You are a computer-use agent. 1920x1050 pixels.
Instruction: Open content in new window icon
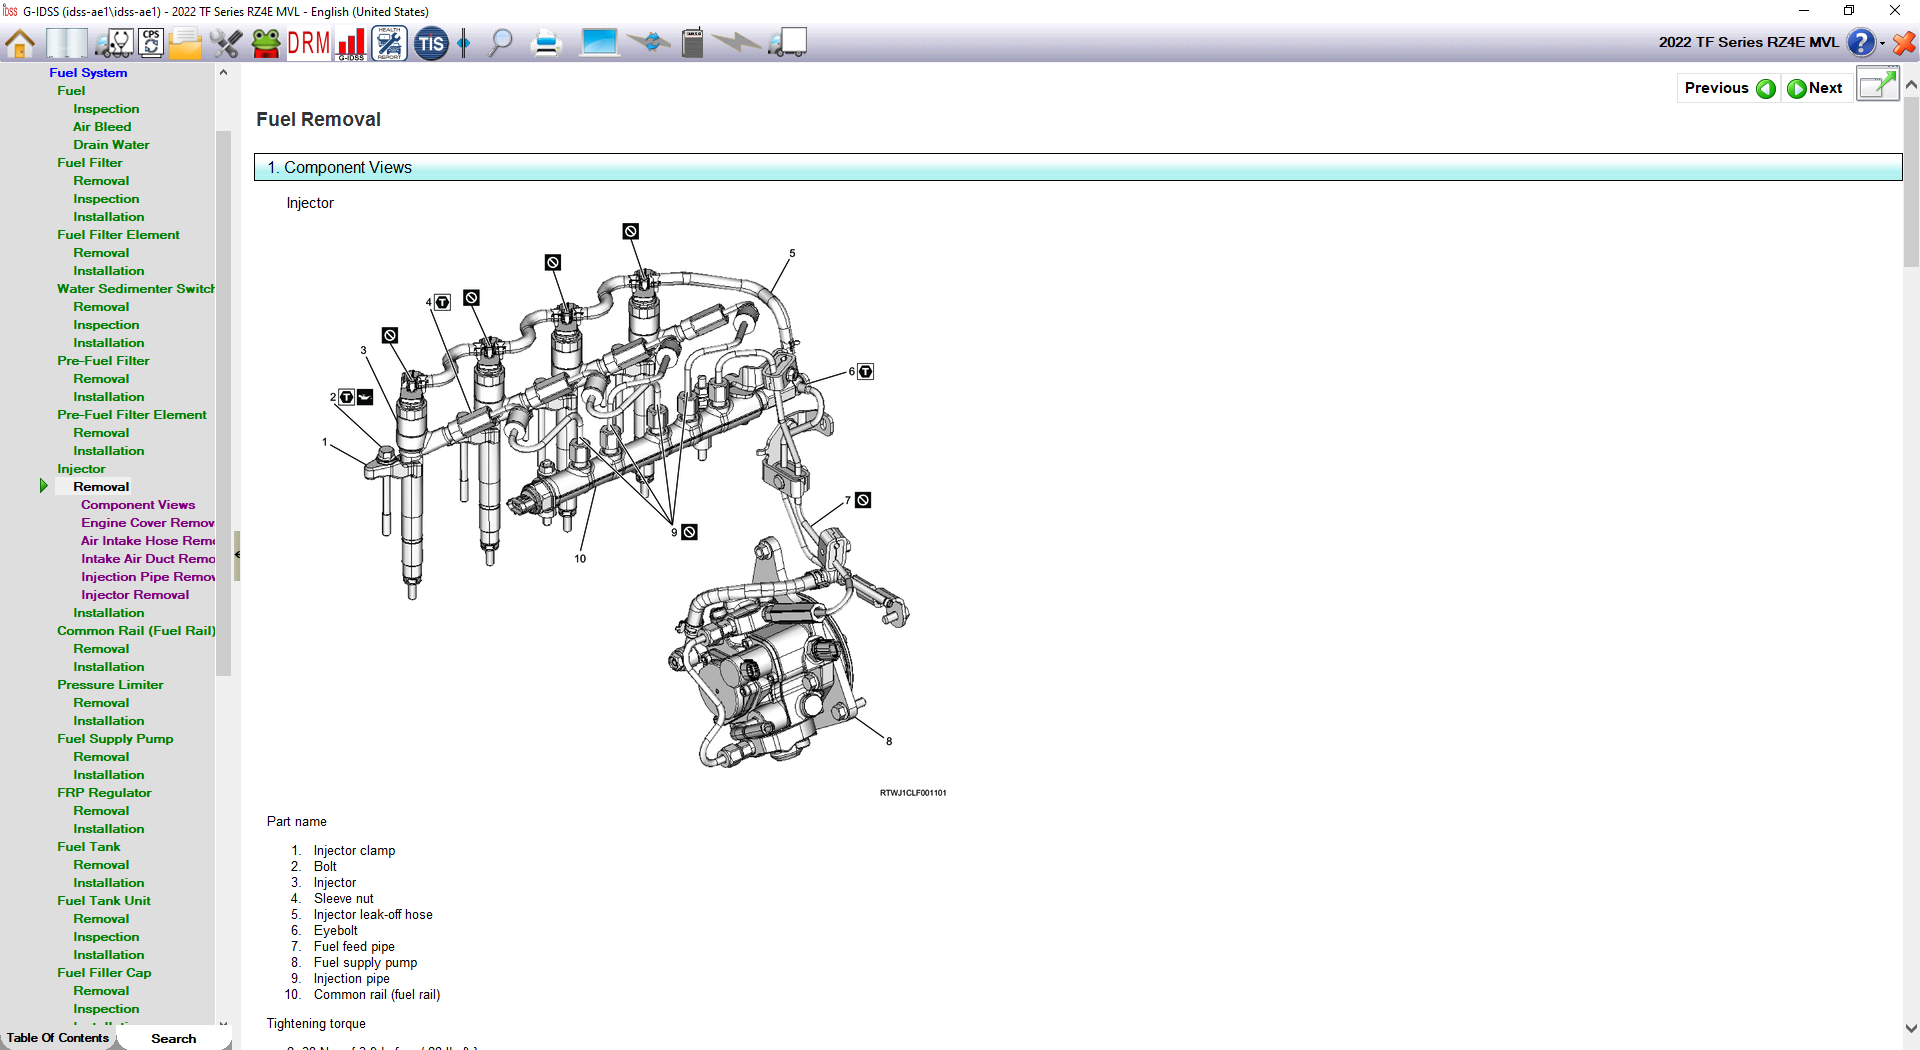pos(1877,86)
